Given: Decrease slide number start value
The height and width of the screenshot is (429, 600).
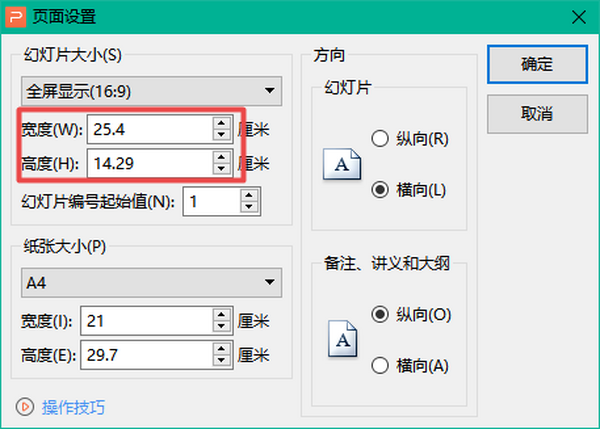Looking at the screenshot, I should (x=249, y=207).
